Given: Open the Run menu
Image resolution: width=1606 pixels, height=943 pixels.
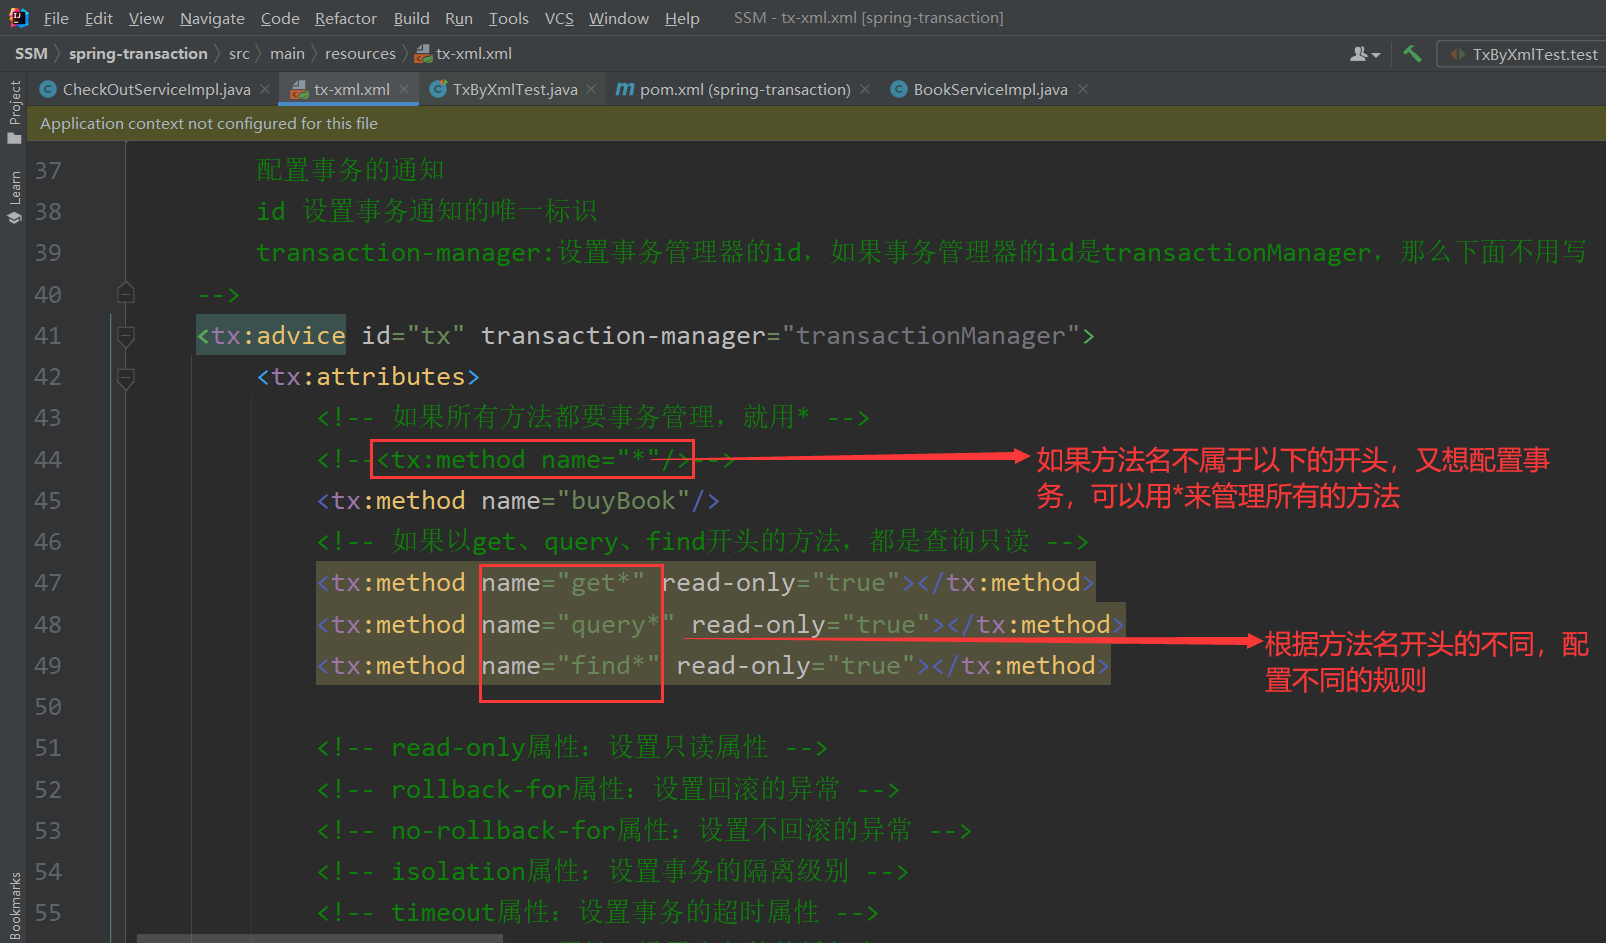Looking at the screenshot, I should pos(459,18).
